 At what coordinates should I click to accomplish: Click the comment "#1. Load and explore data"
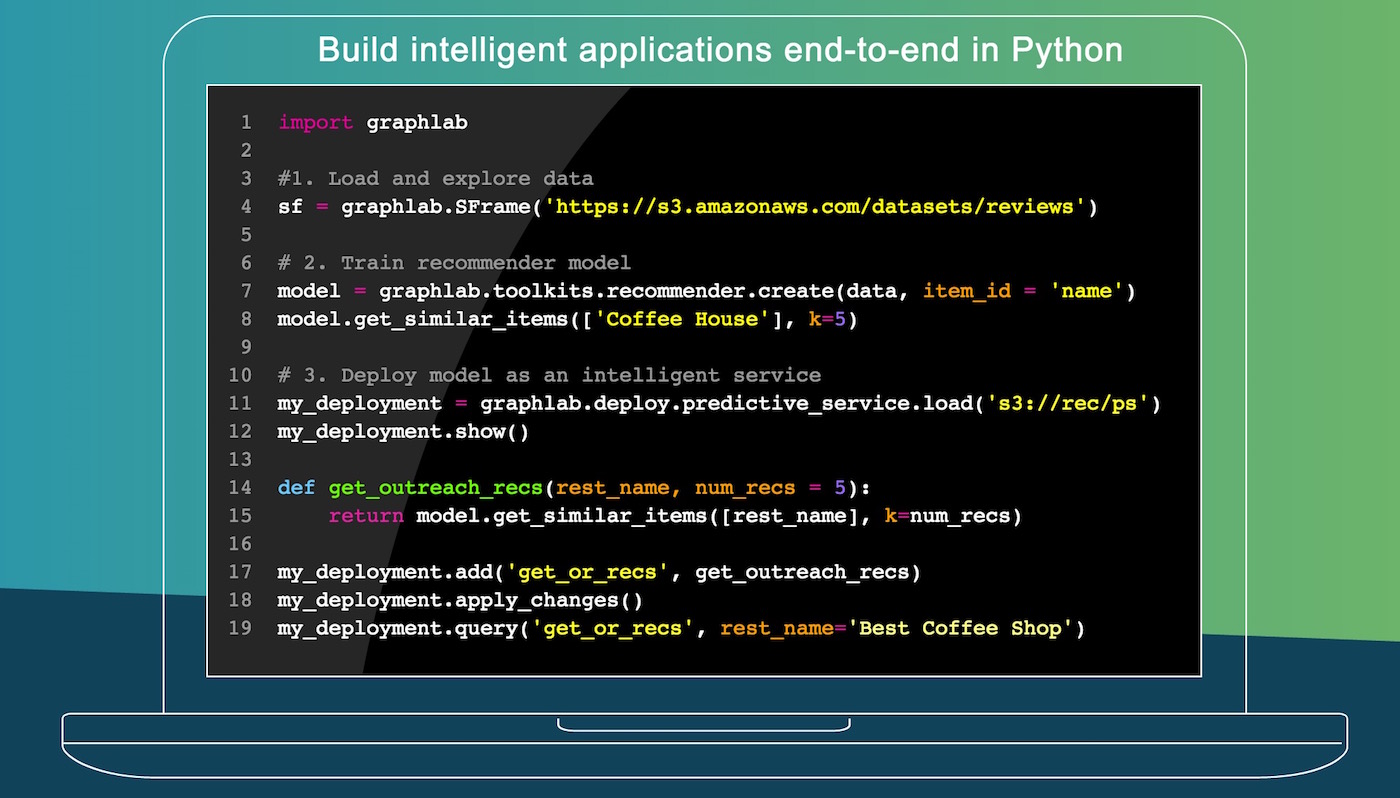point(436,179)
